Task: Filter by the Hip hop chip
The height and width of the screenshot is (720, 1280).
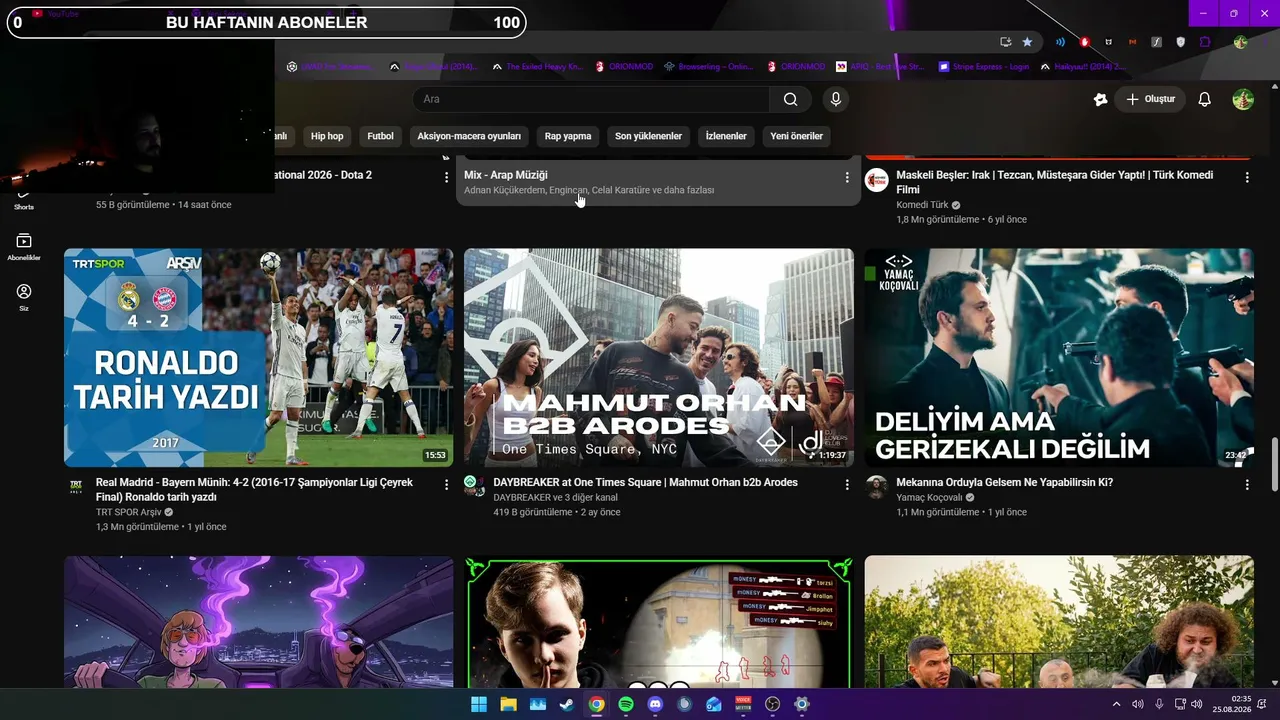Action: 327,136
